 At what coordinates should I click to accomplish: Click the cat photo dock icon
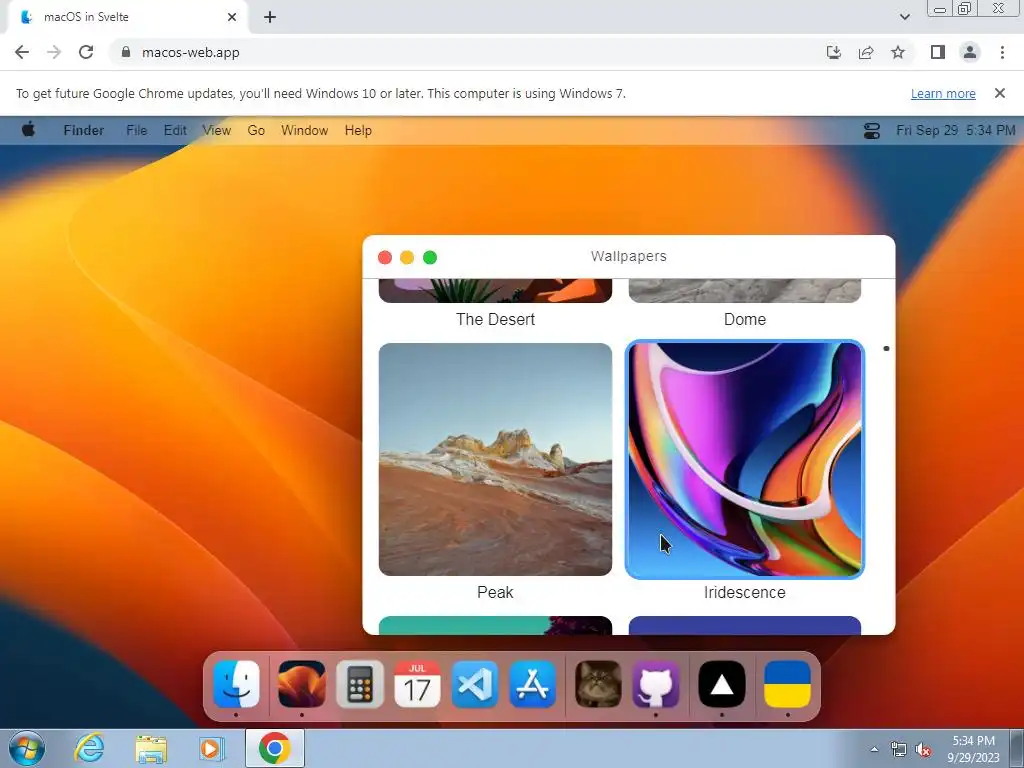(598, 684)
